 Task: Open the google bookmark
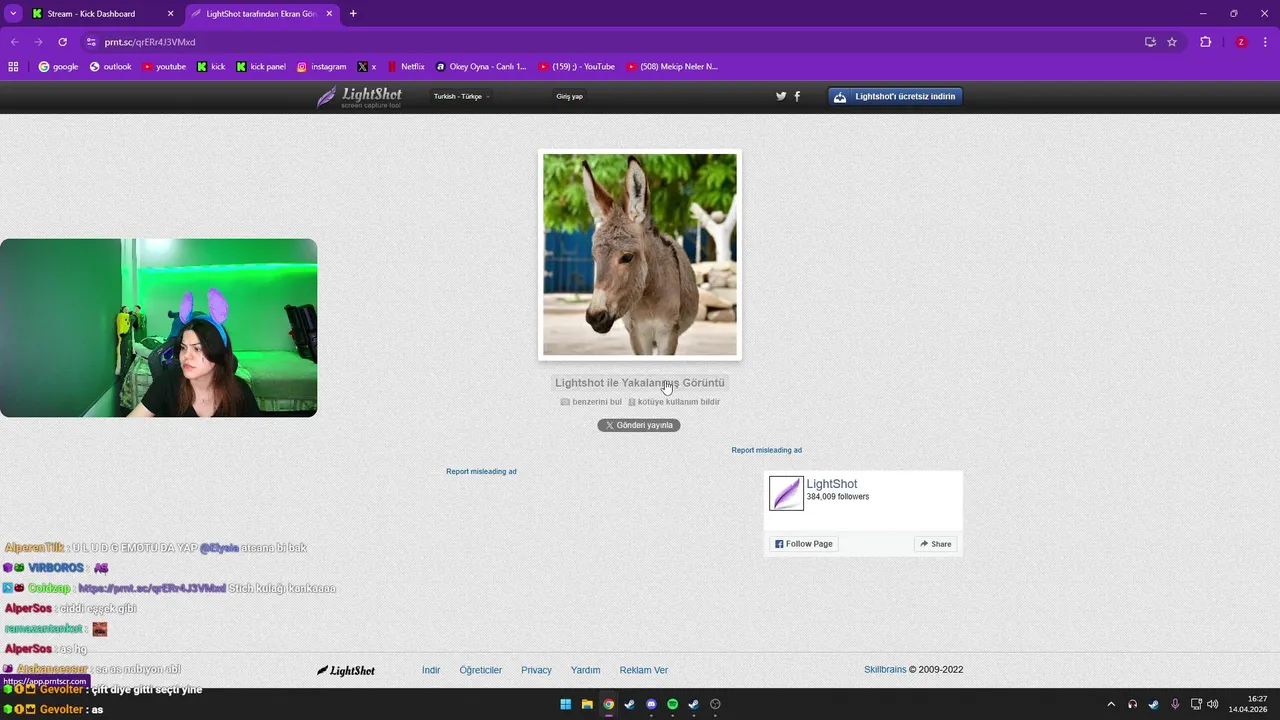[58, 67]
